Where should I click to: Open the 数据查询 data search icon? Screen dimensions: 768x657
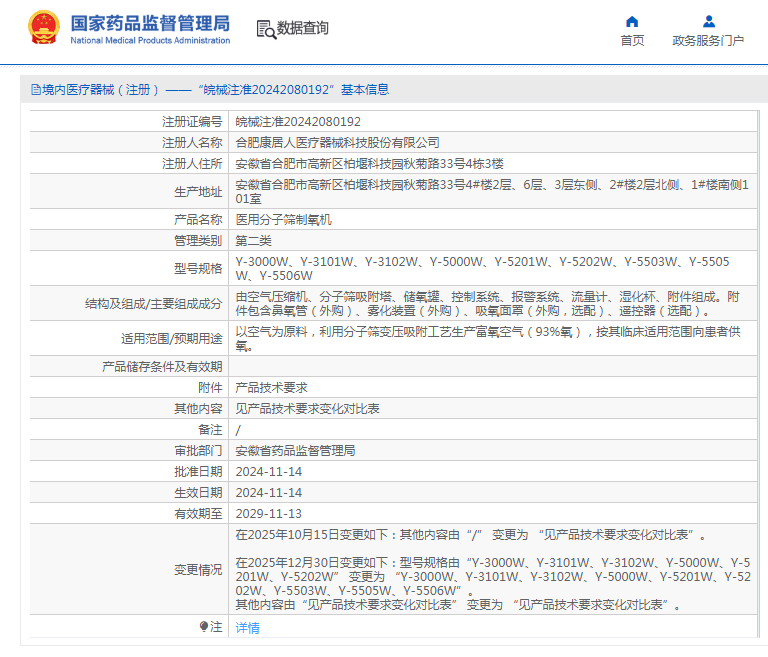(x=266, y=29)
